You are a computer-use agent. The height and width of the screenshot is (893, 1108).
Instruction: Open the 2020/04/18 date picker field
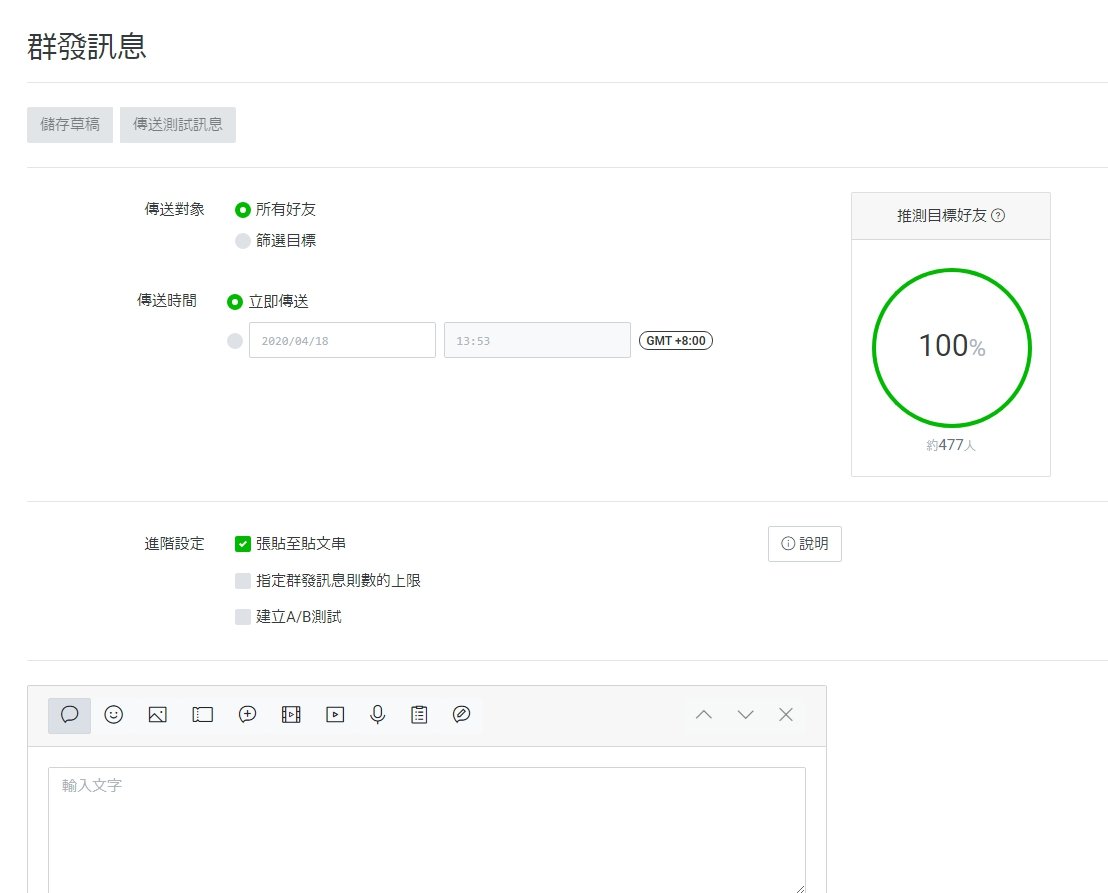tap(342, 340)
